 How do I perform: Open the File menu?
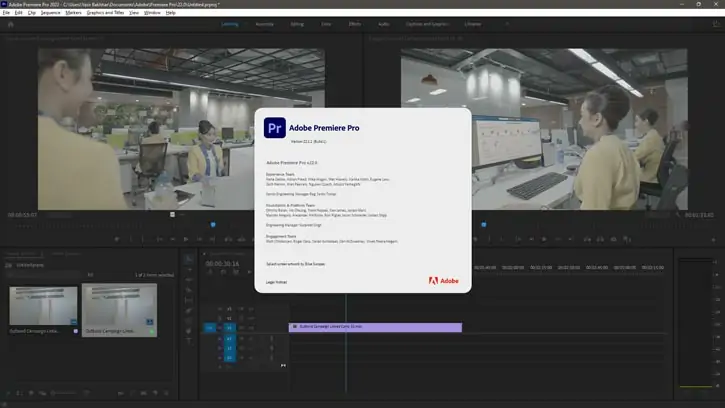click(6, 13)
